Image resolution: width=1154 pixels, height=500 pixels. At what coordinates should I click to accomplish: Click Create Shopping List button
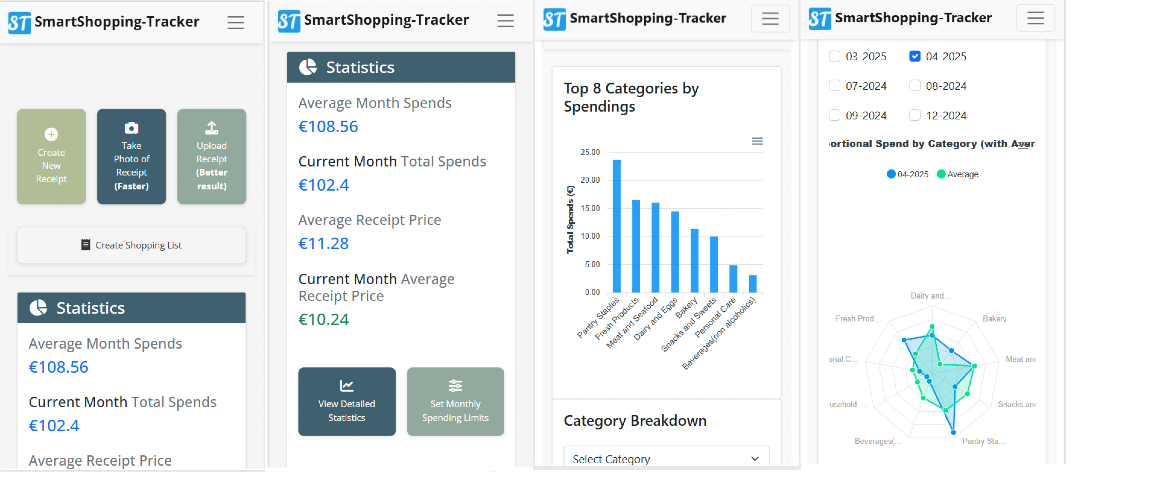tap(132, 245)
